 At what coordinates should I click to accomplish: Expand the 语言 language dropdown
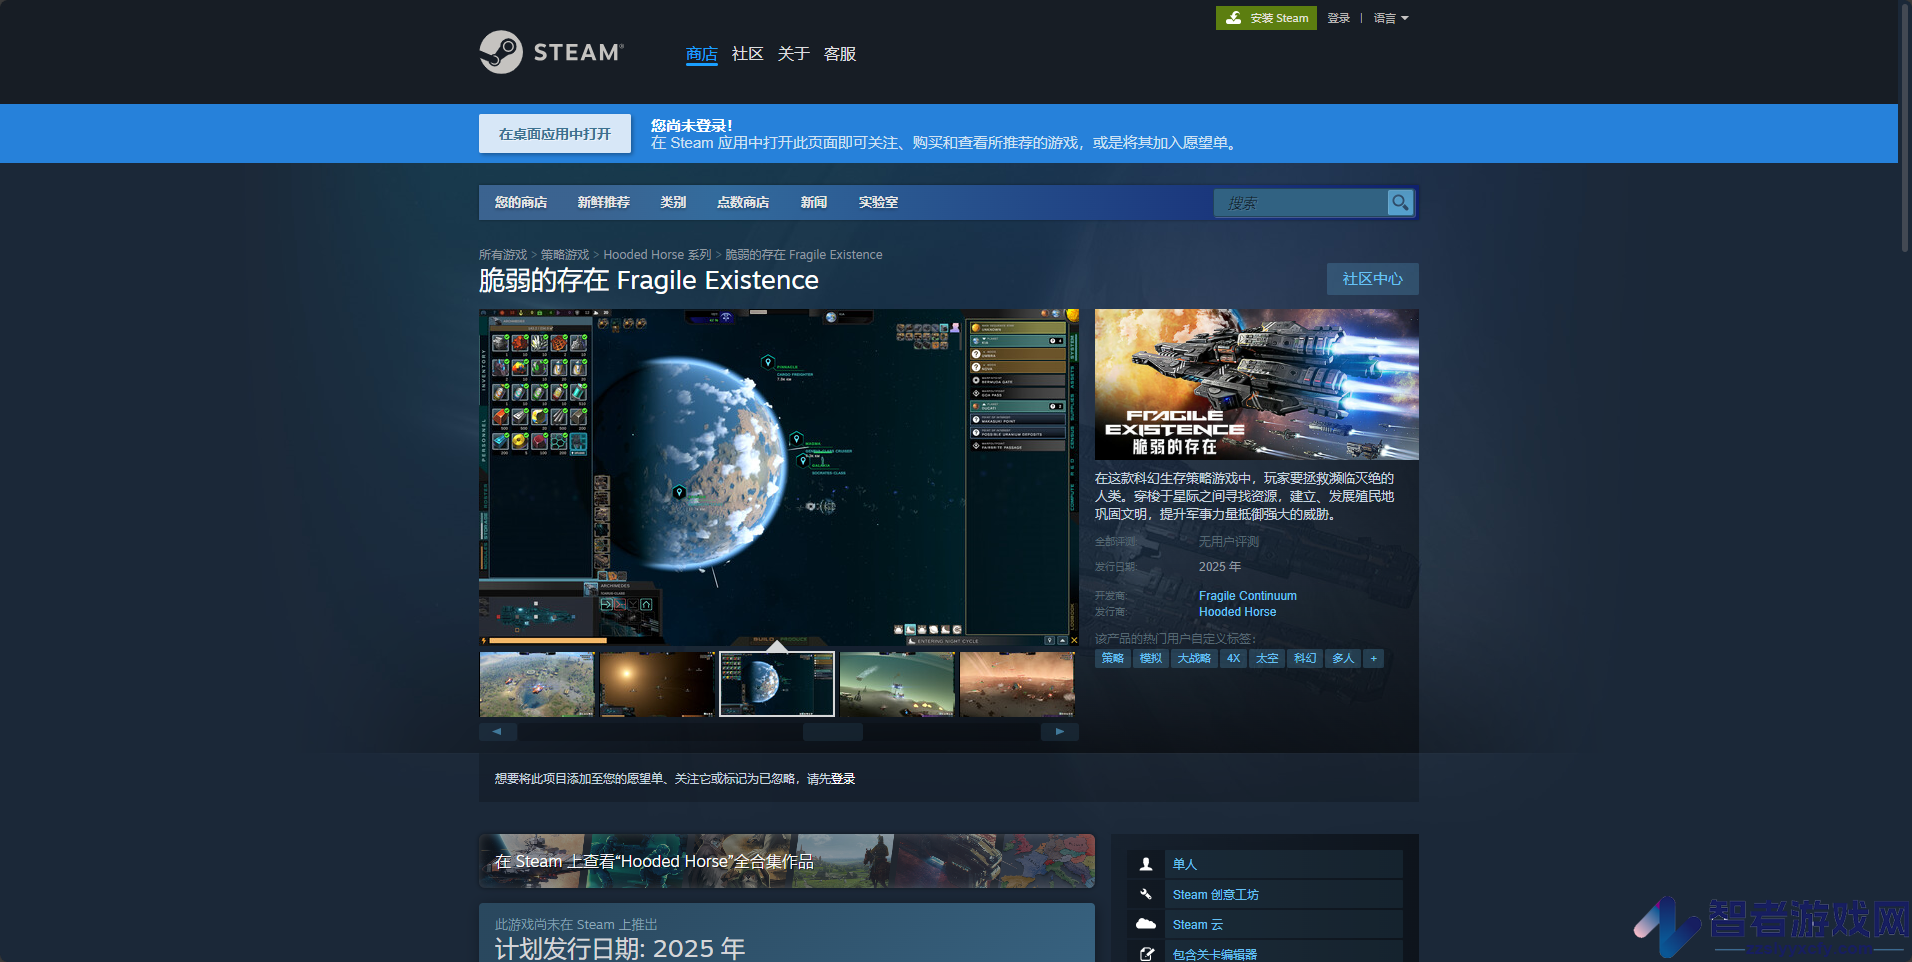[x=1391, y=18]
